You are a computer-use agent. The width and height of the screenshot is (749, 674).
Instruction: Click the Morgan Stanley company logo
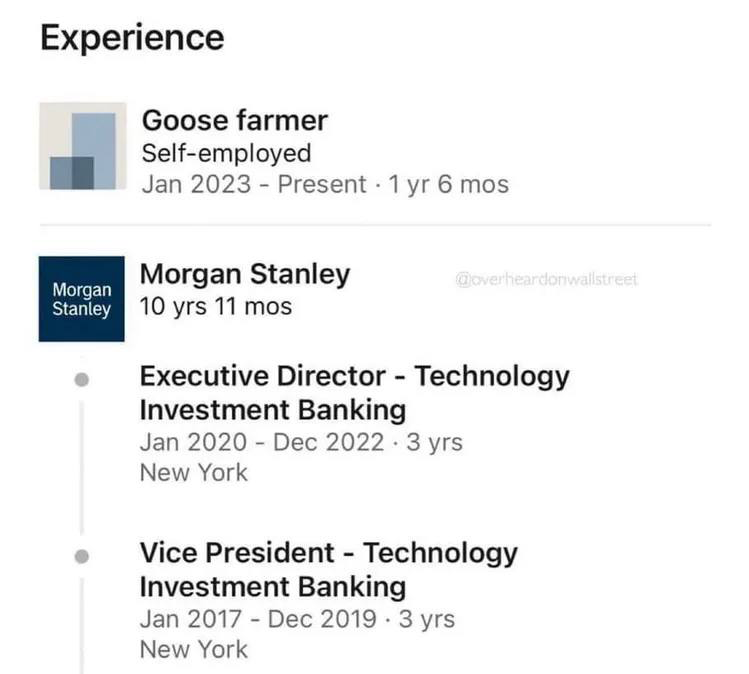coord(82,298)
